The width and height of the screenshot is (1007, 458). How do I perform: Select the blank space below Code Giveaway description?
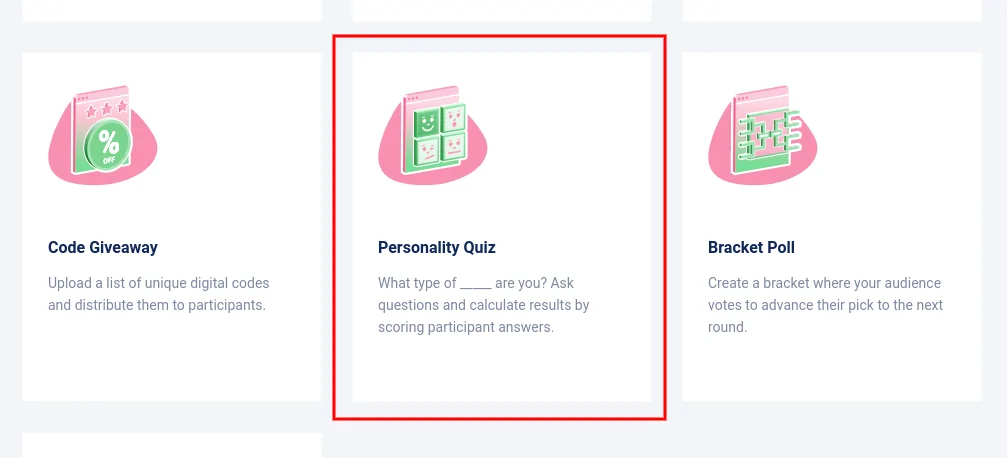click(x=172, y=360)
